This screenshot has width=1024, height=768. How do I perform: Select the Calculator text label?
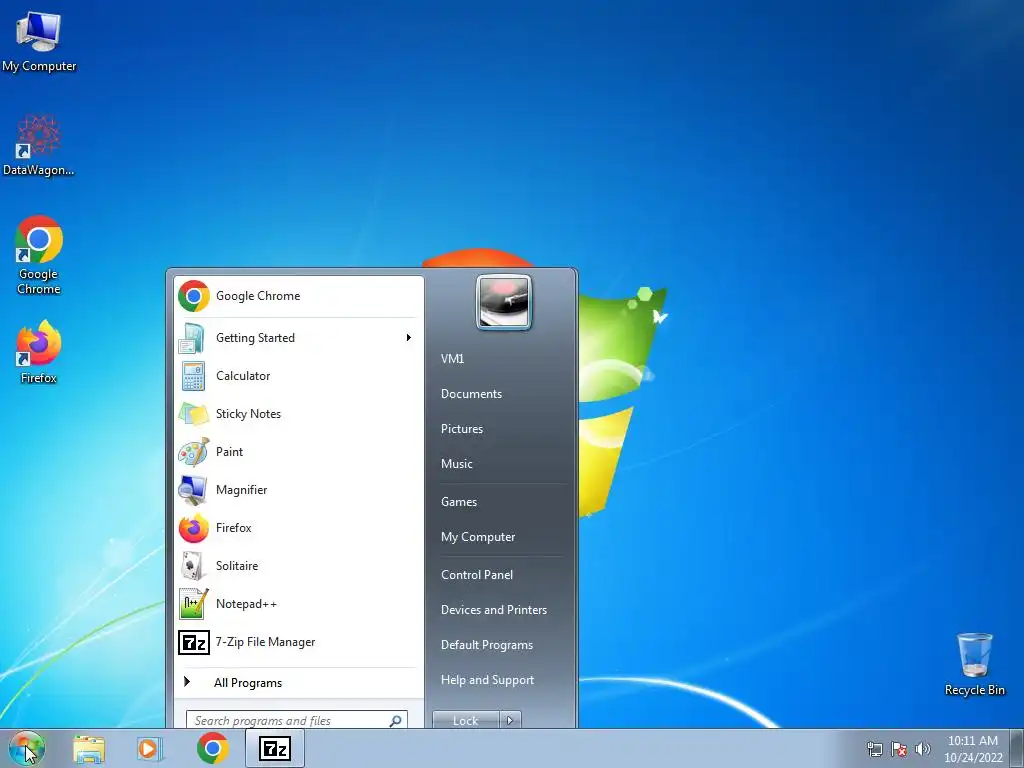pyautogui.click(x=243, y=376)
